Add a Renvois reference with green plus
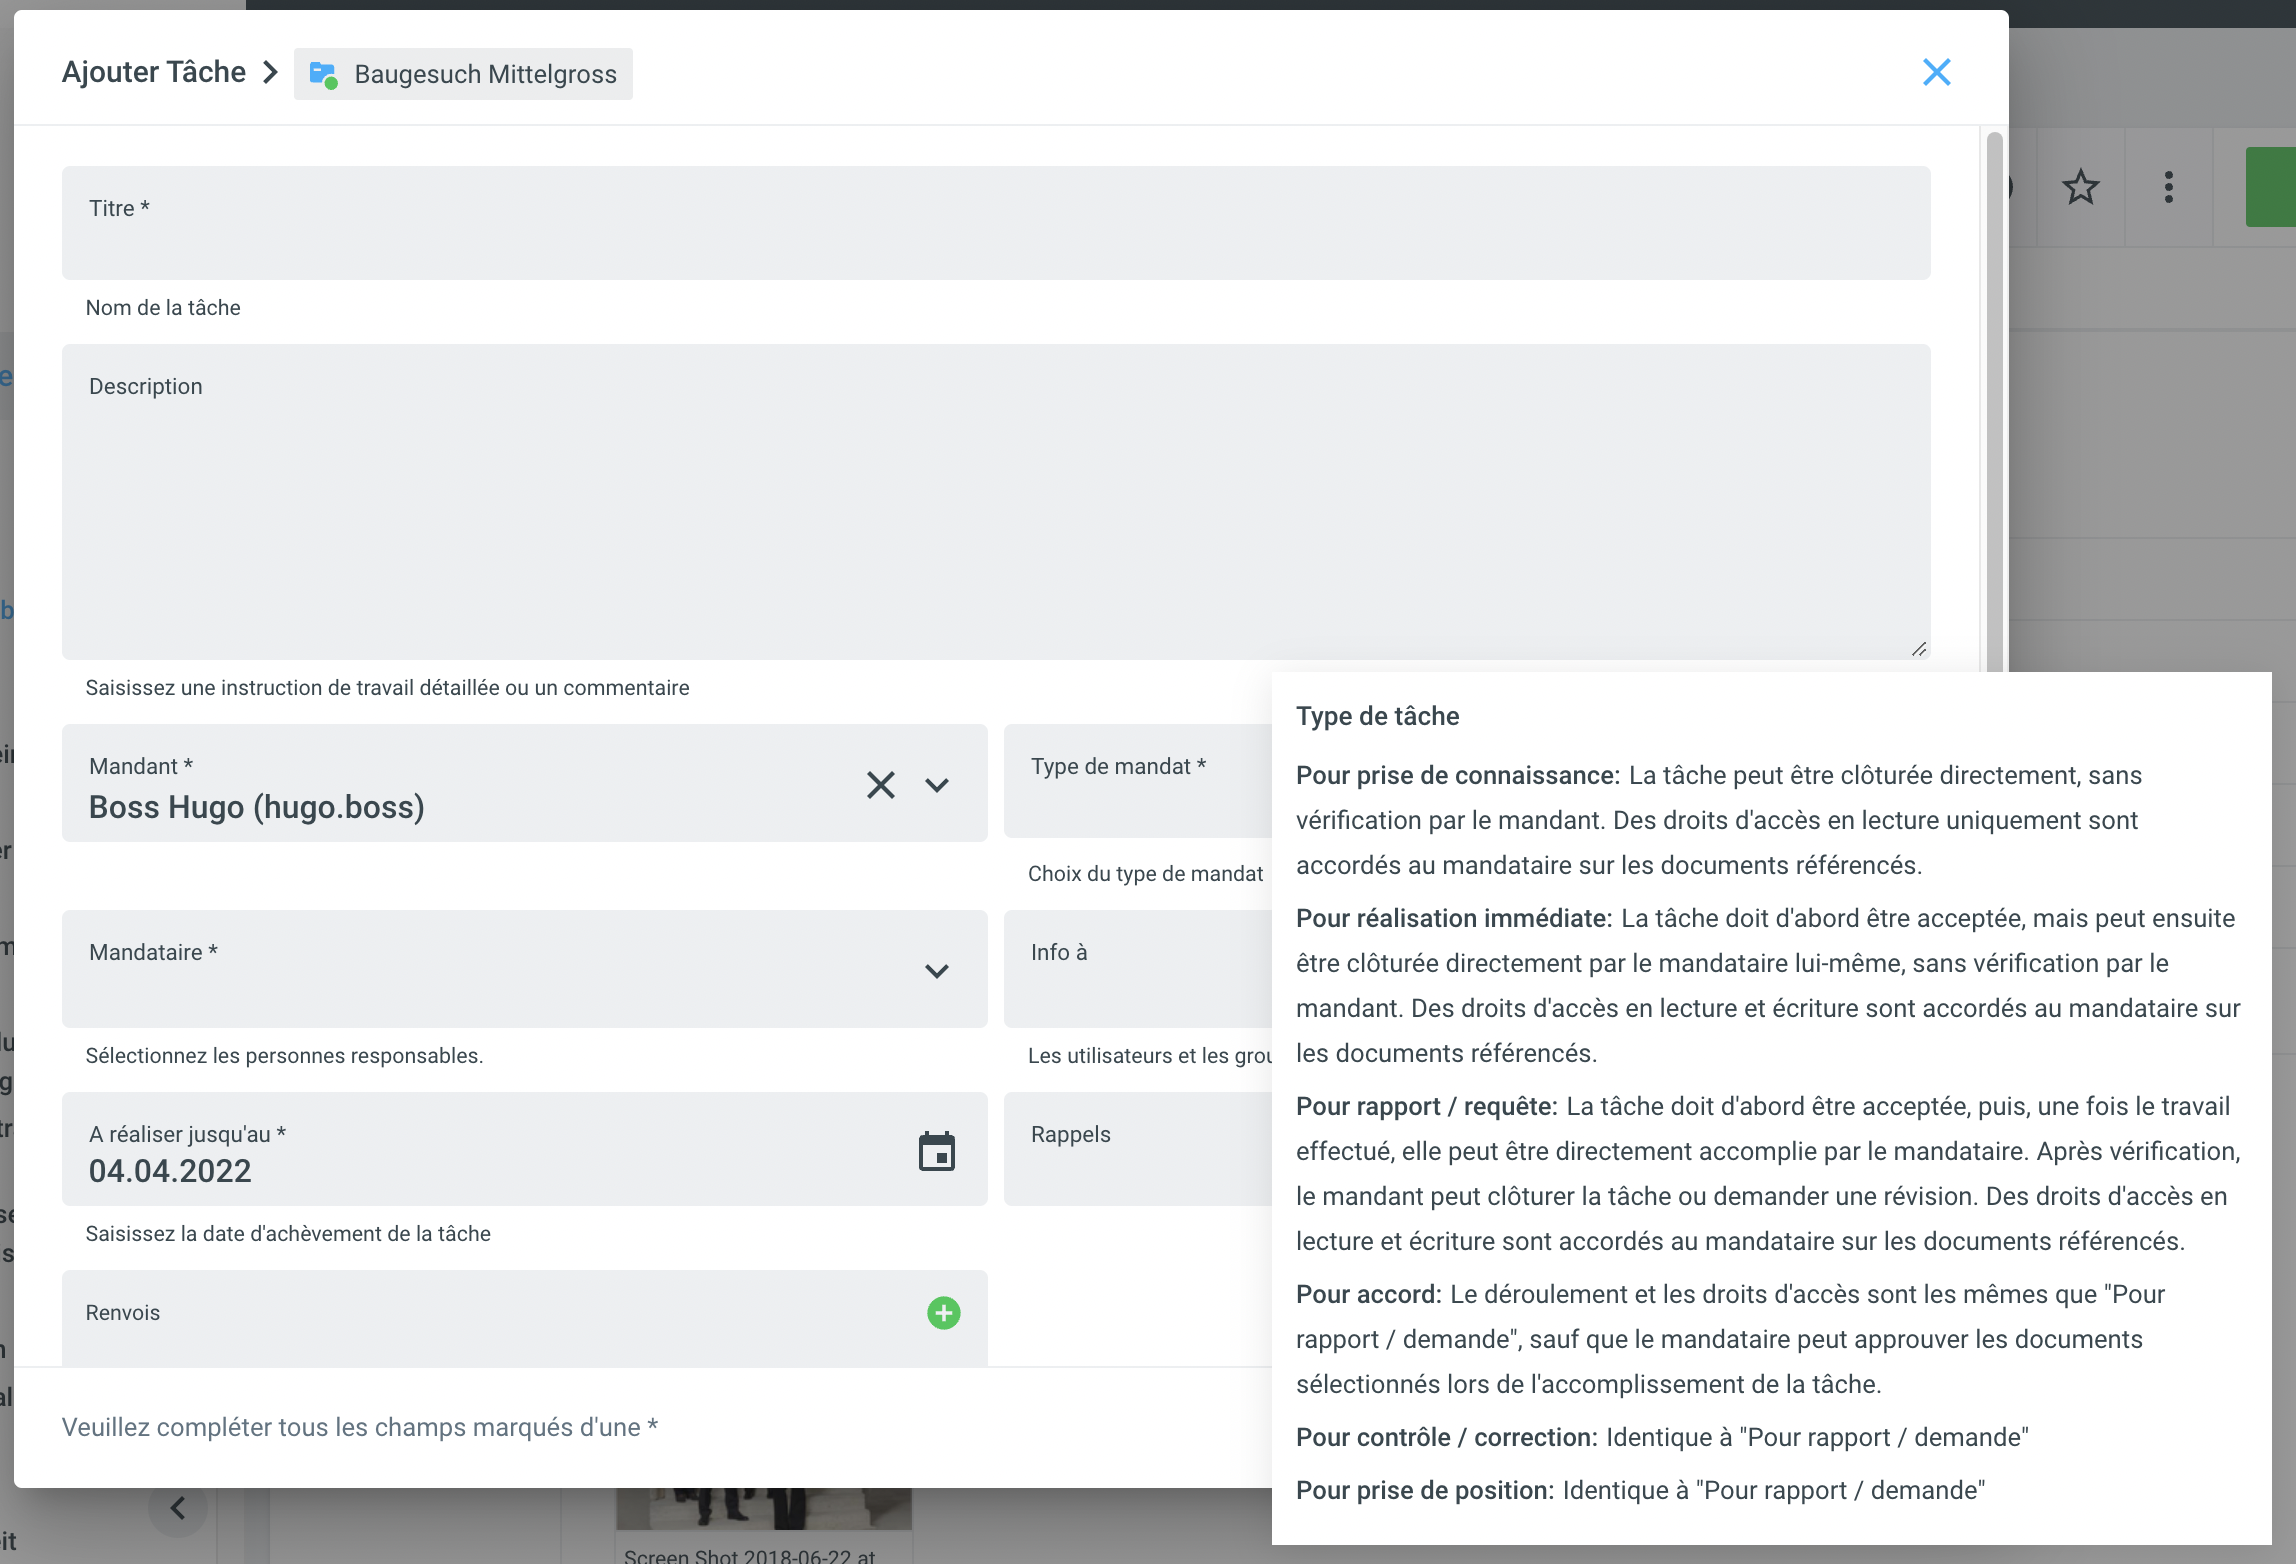Screen dimensions: 2296x1564 (943, 1313)
